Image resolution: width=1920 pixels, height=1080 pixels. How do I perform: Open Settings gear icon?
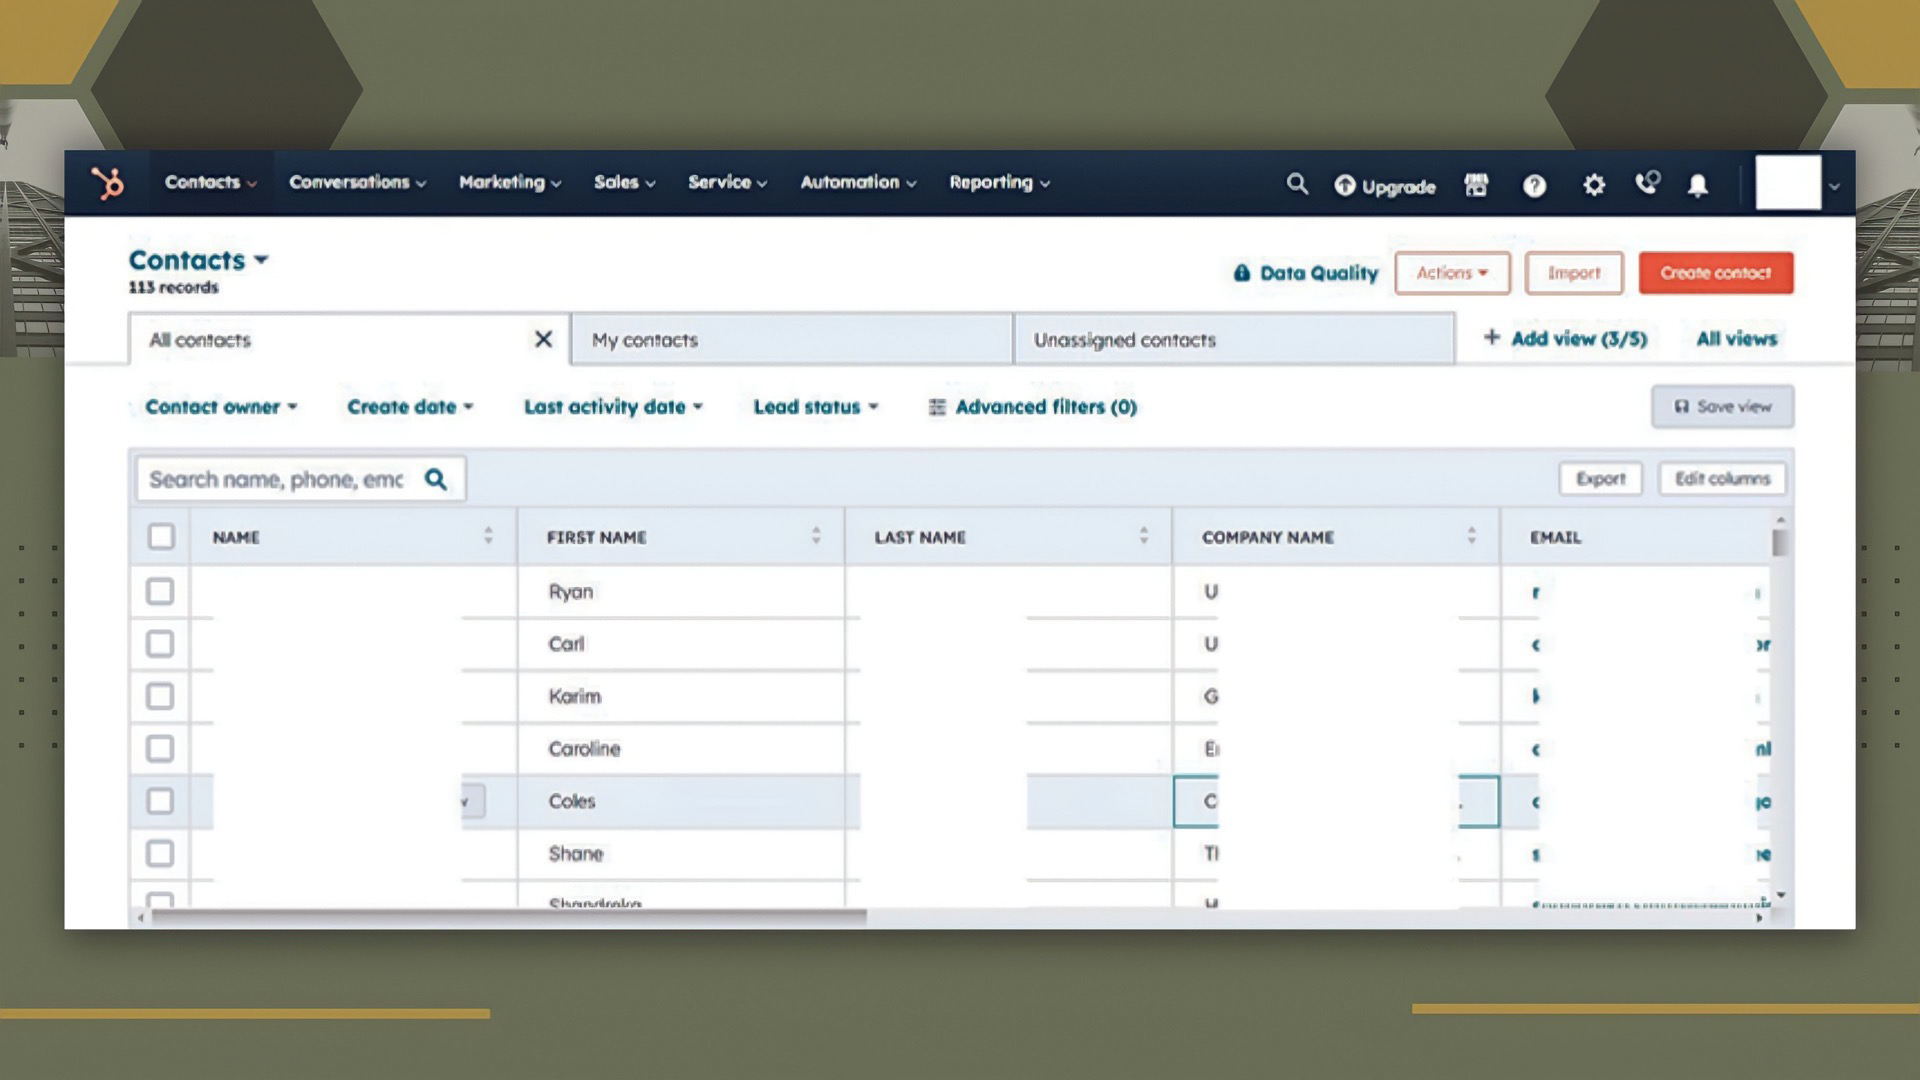point(1594,185)
